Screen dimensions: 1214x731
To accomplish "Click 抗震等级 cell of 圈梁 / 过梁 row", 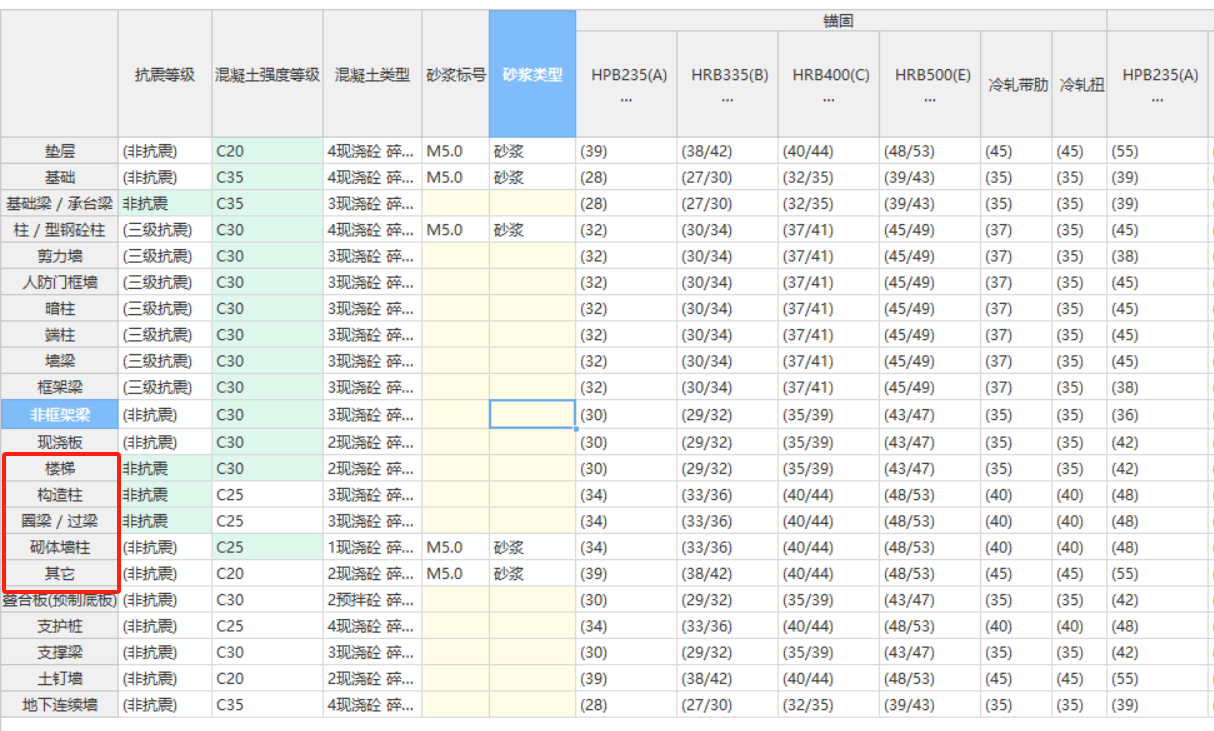I will click(165, 520).
